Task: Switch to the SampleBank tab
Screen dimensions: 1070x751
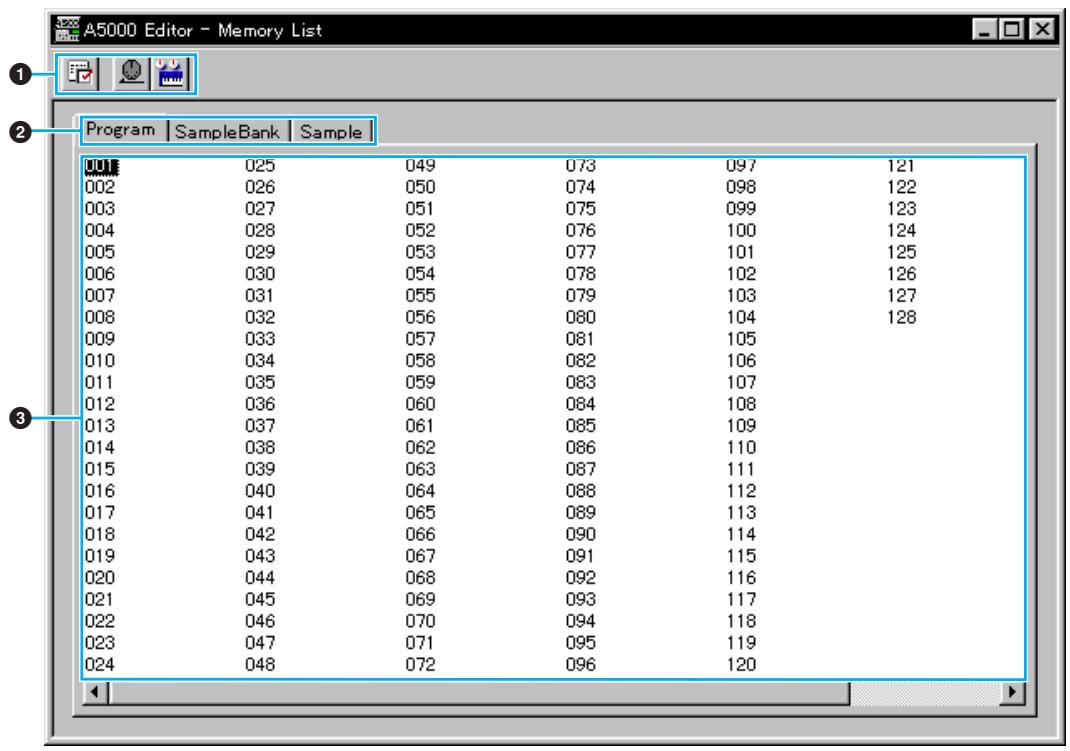Action: coord(227,131)
